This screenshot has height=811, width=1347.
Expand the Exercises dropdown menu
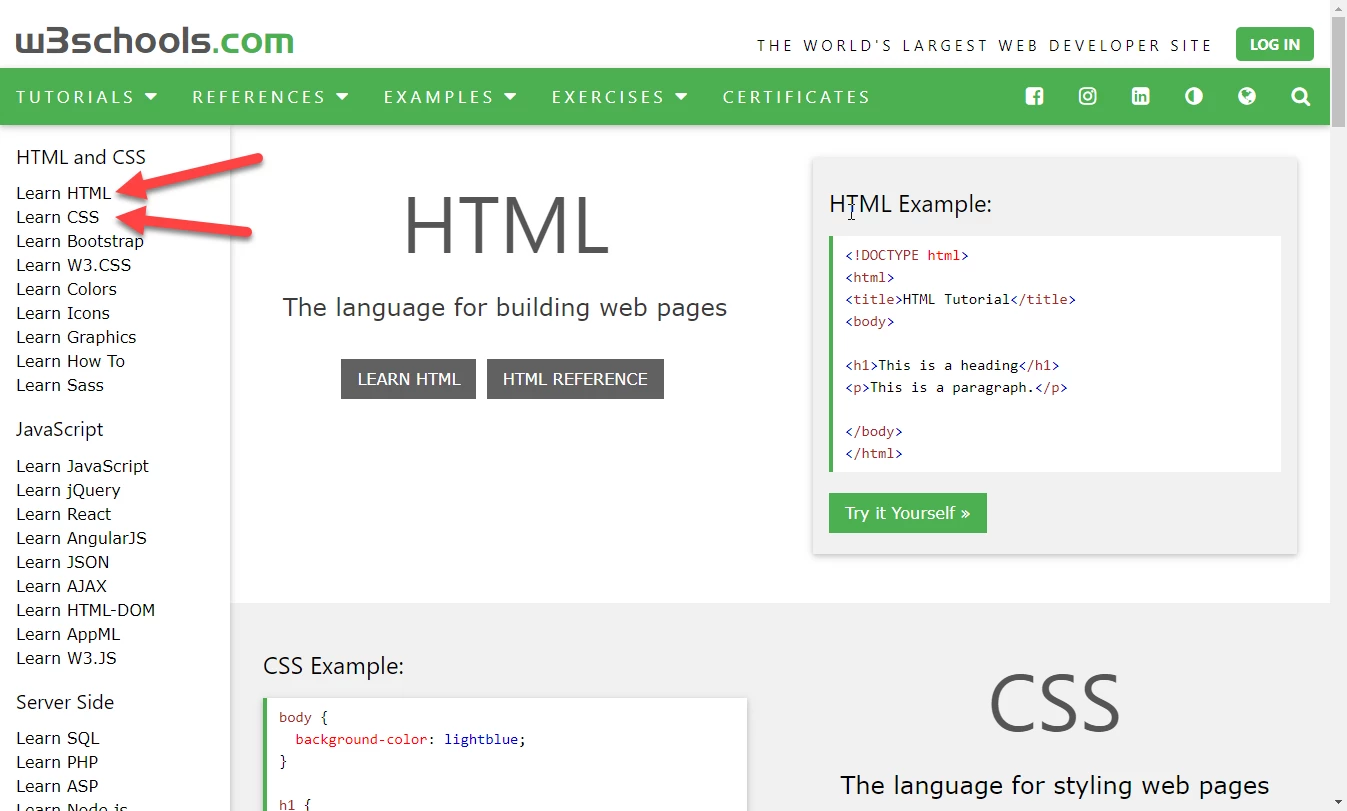(x=620, y=97)
